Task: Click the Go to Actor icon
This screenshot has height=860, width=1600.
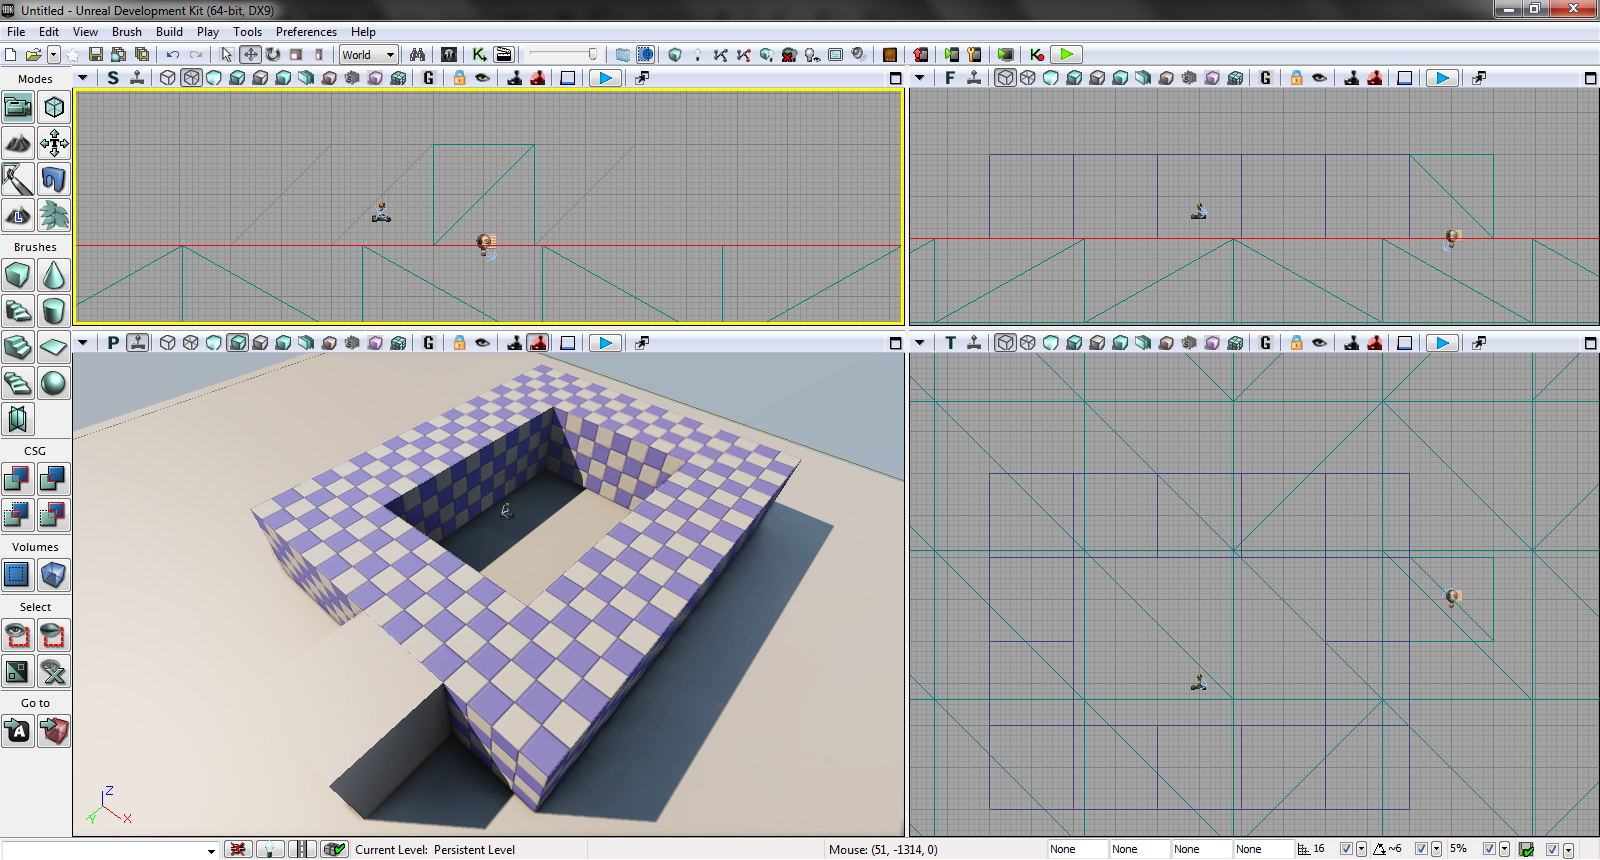Action: tap(17, 731)
